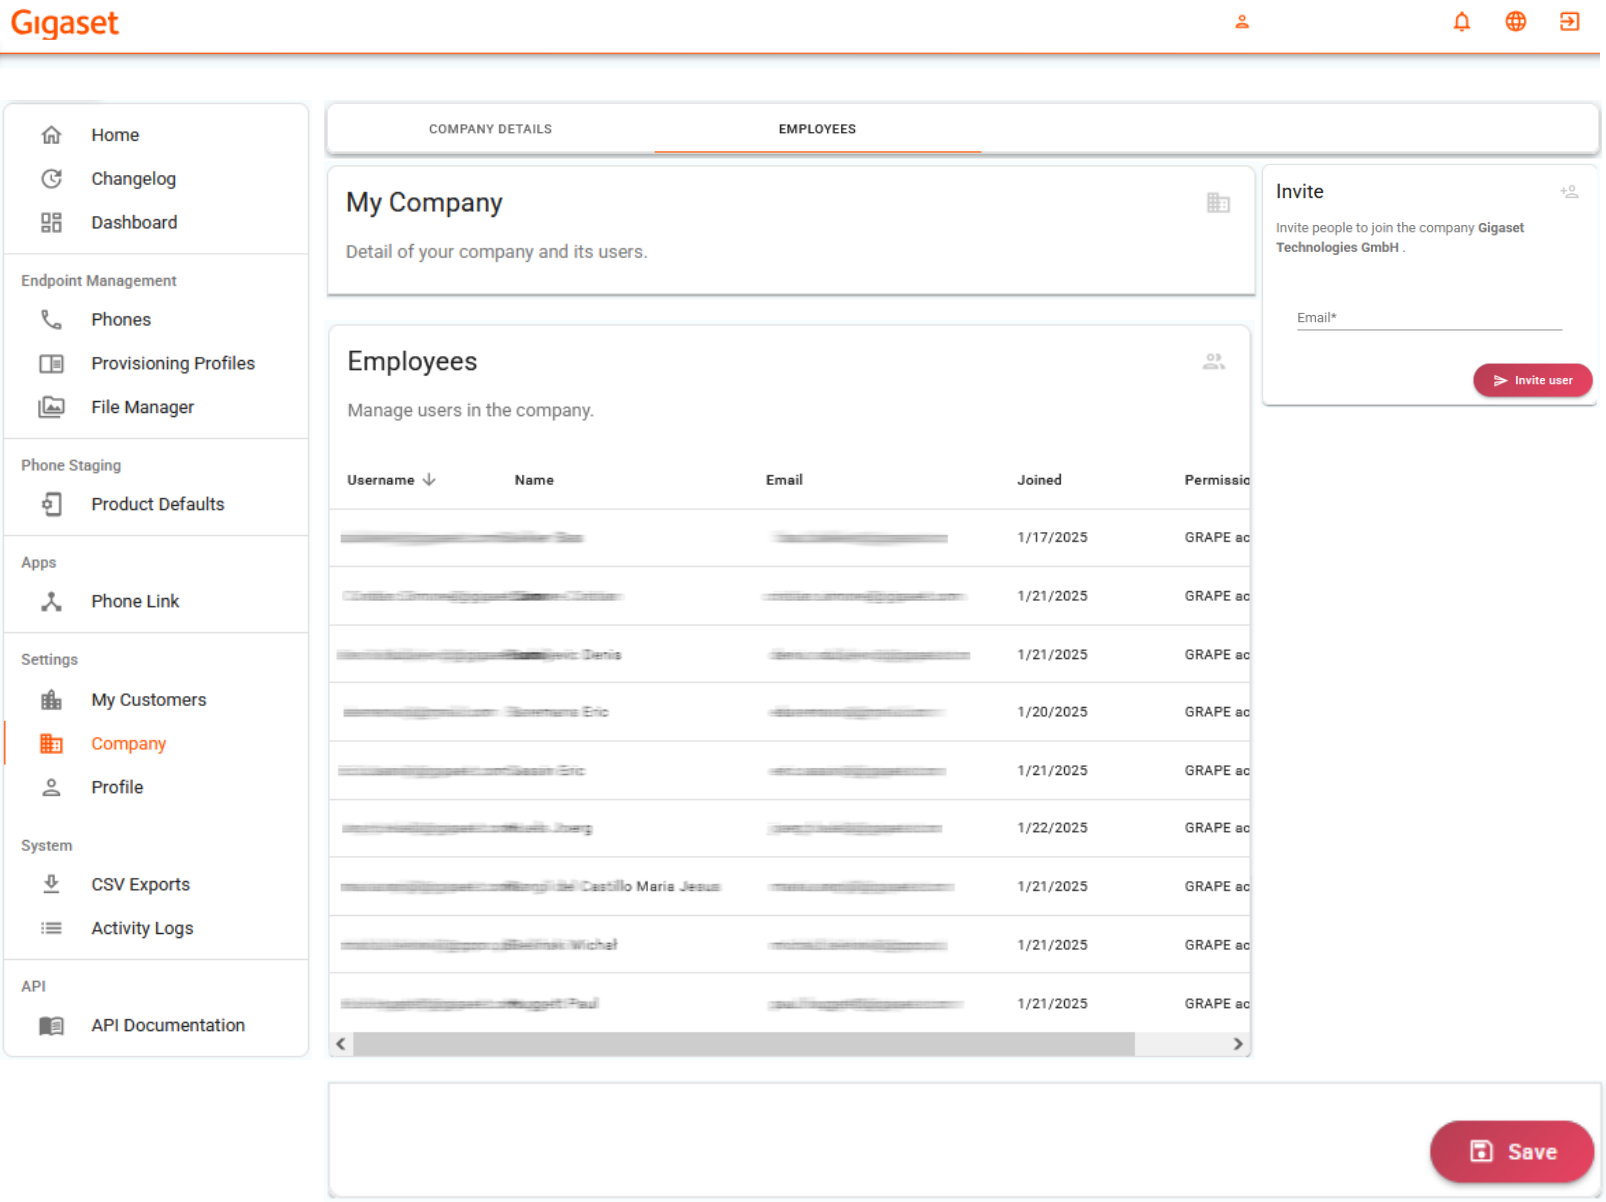Click the notification bell icon
Viewport: 1606px width, 1202px height.
tap(1461, 22)
